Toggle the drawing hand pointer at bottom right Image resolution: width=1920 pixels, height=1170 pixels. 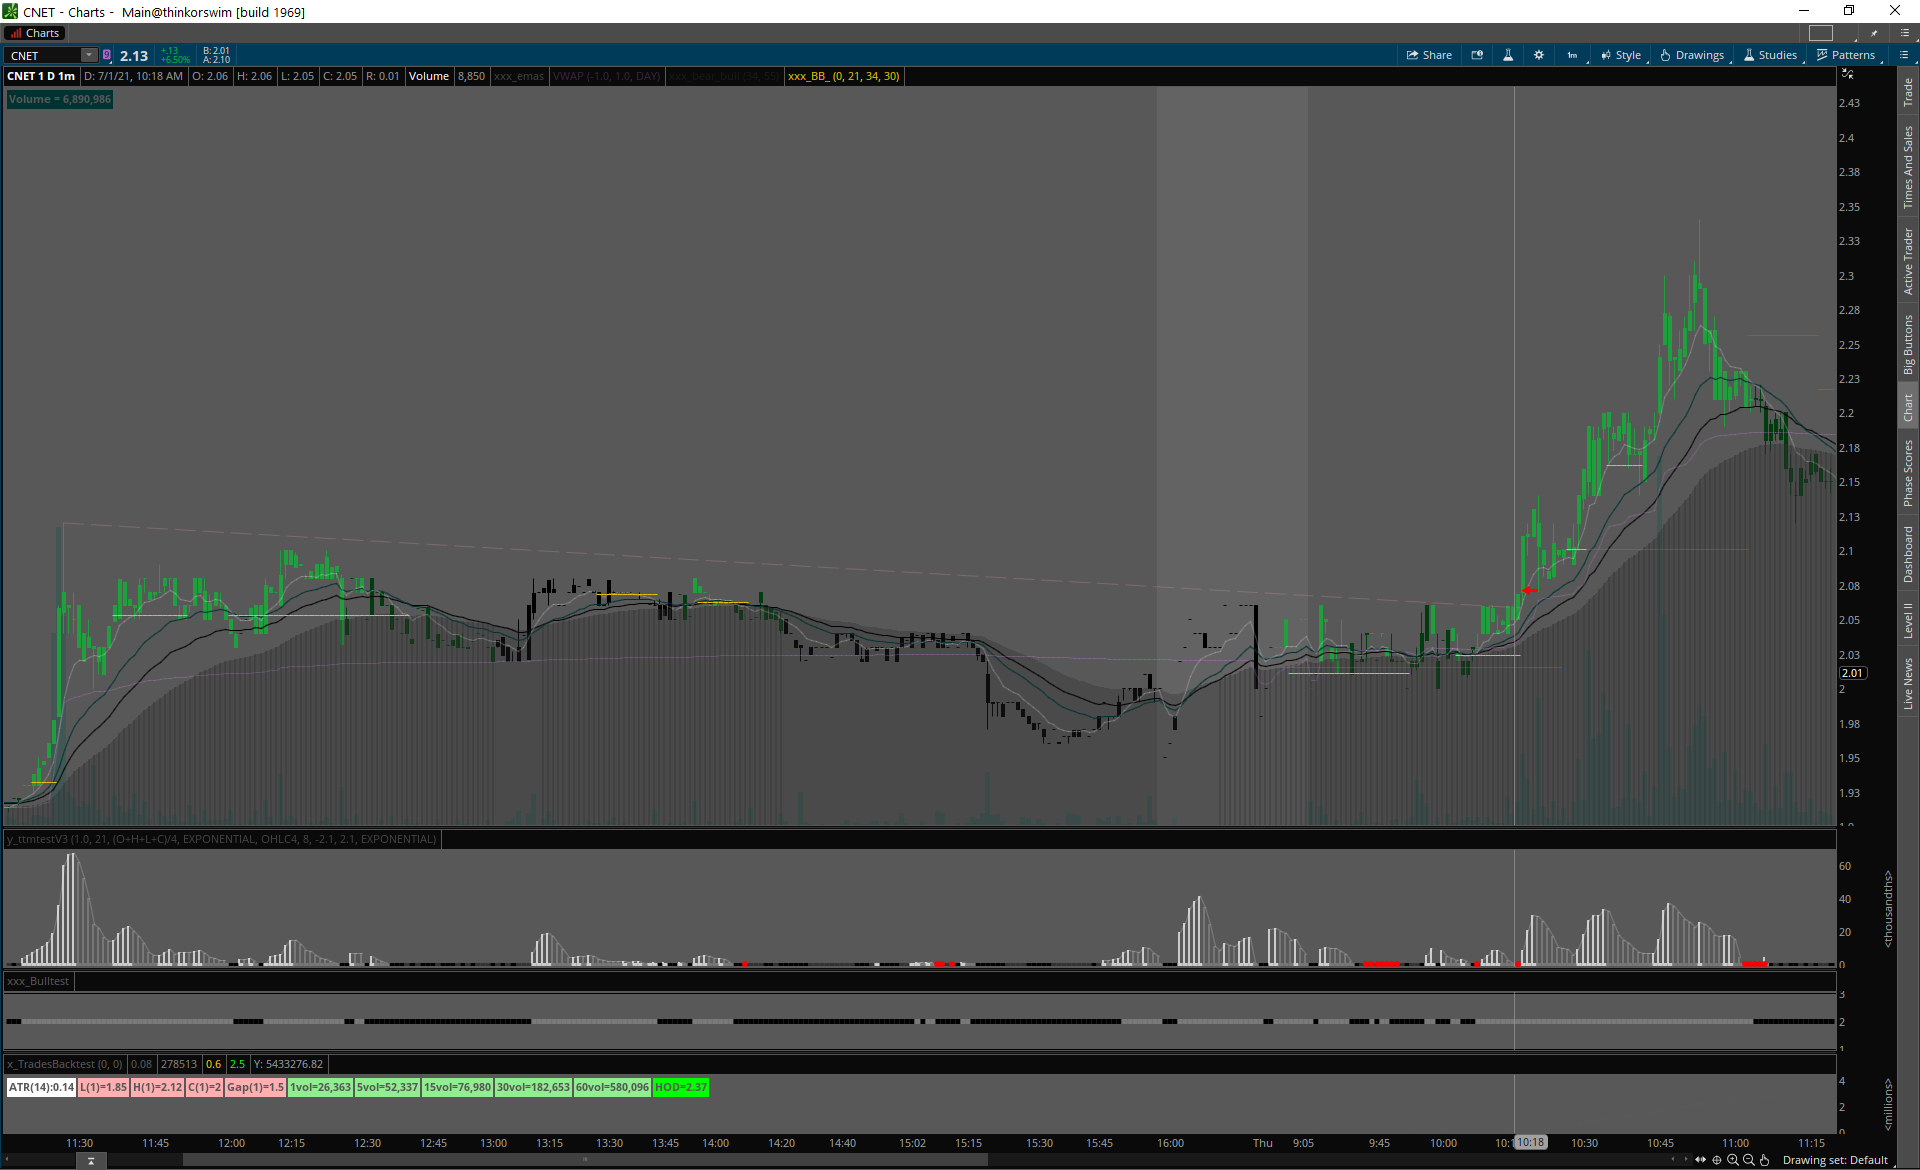(1765, 1160)
